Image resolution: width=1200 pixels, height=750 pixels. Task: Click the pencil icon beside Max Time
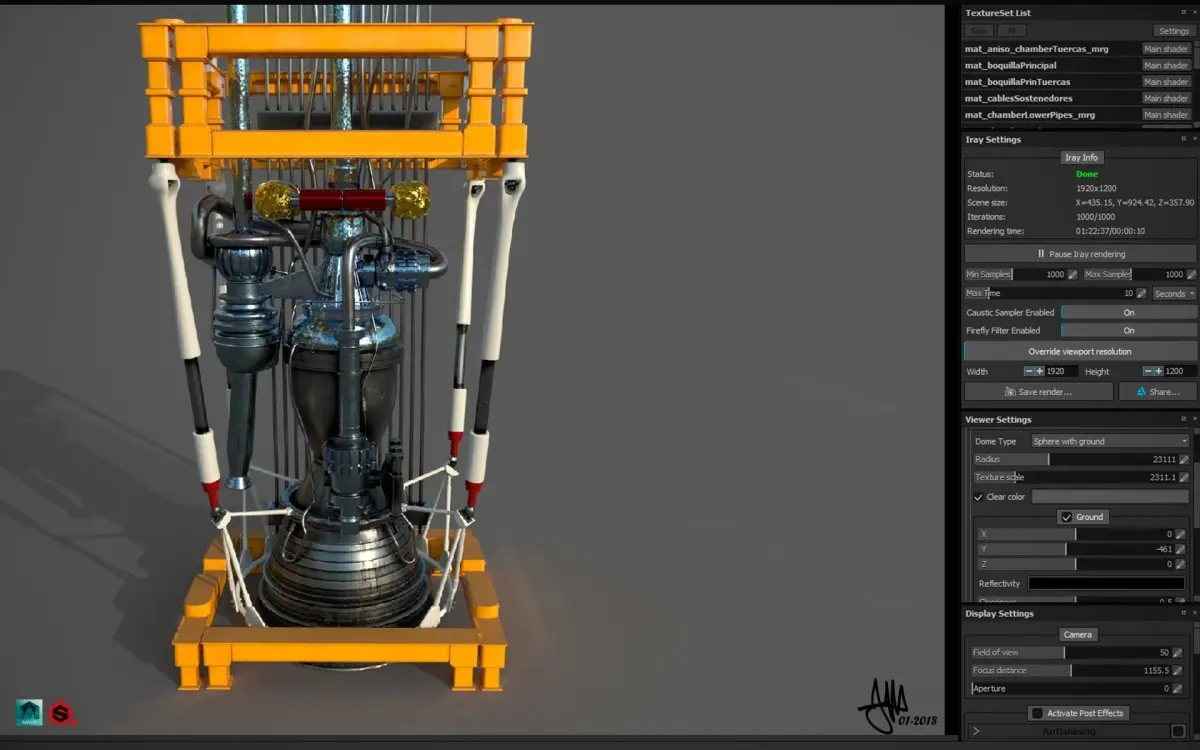[x=1141, y=293]
